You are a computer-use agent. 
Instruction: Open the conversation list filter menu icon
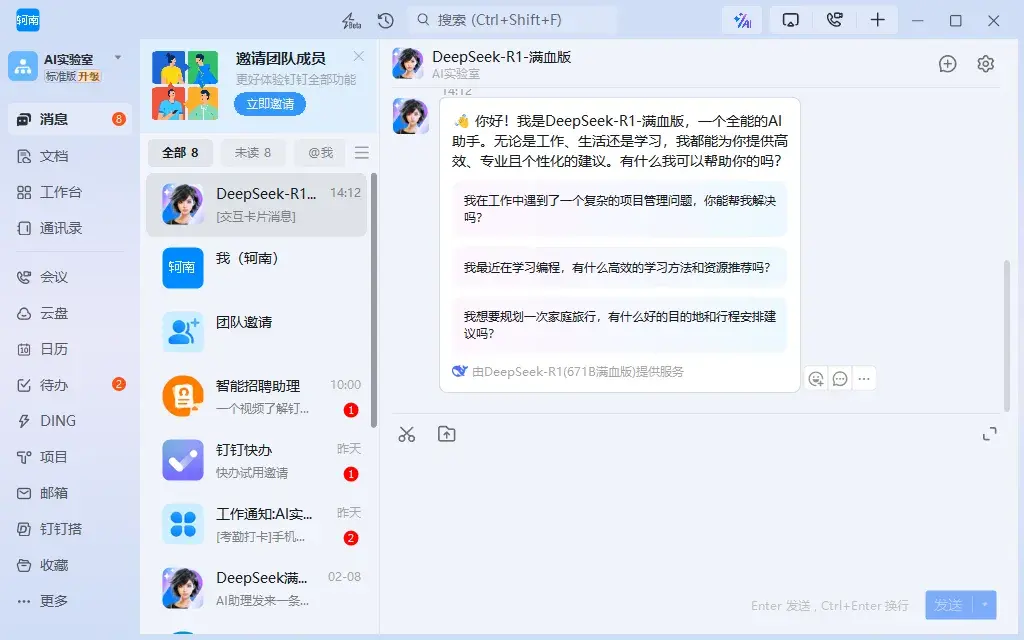click(362, 153)
